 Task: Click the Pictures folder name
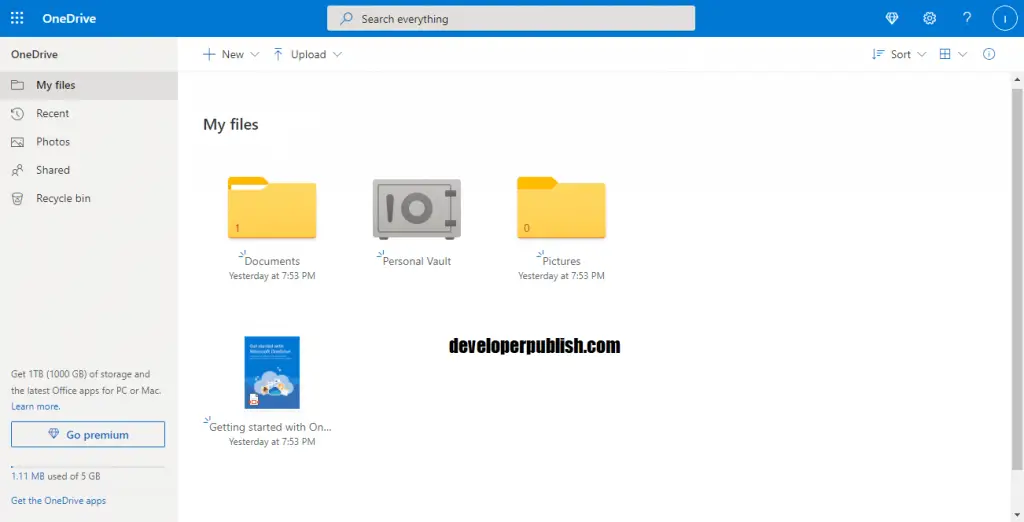pos(562,261)
